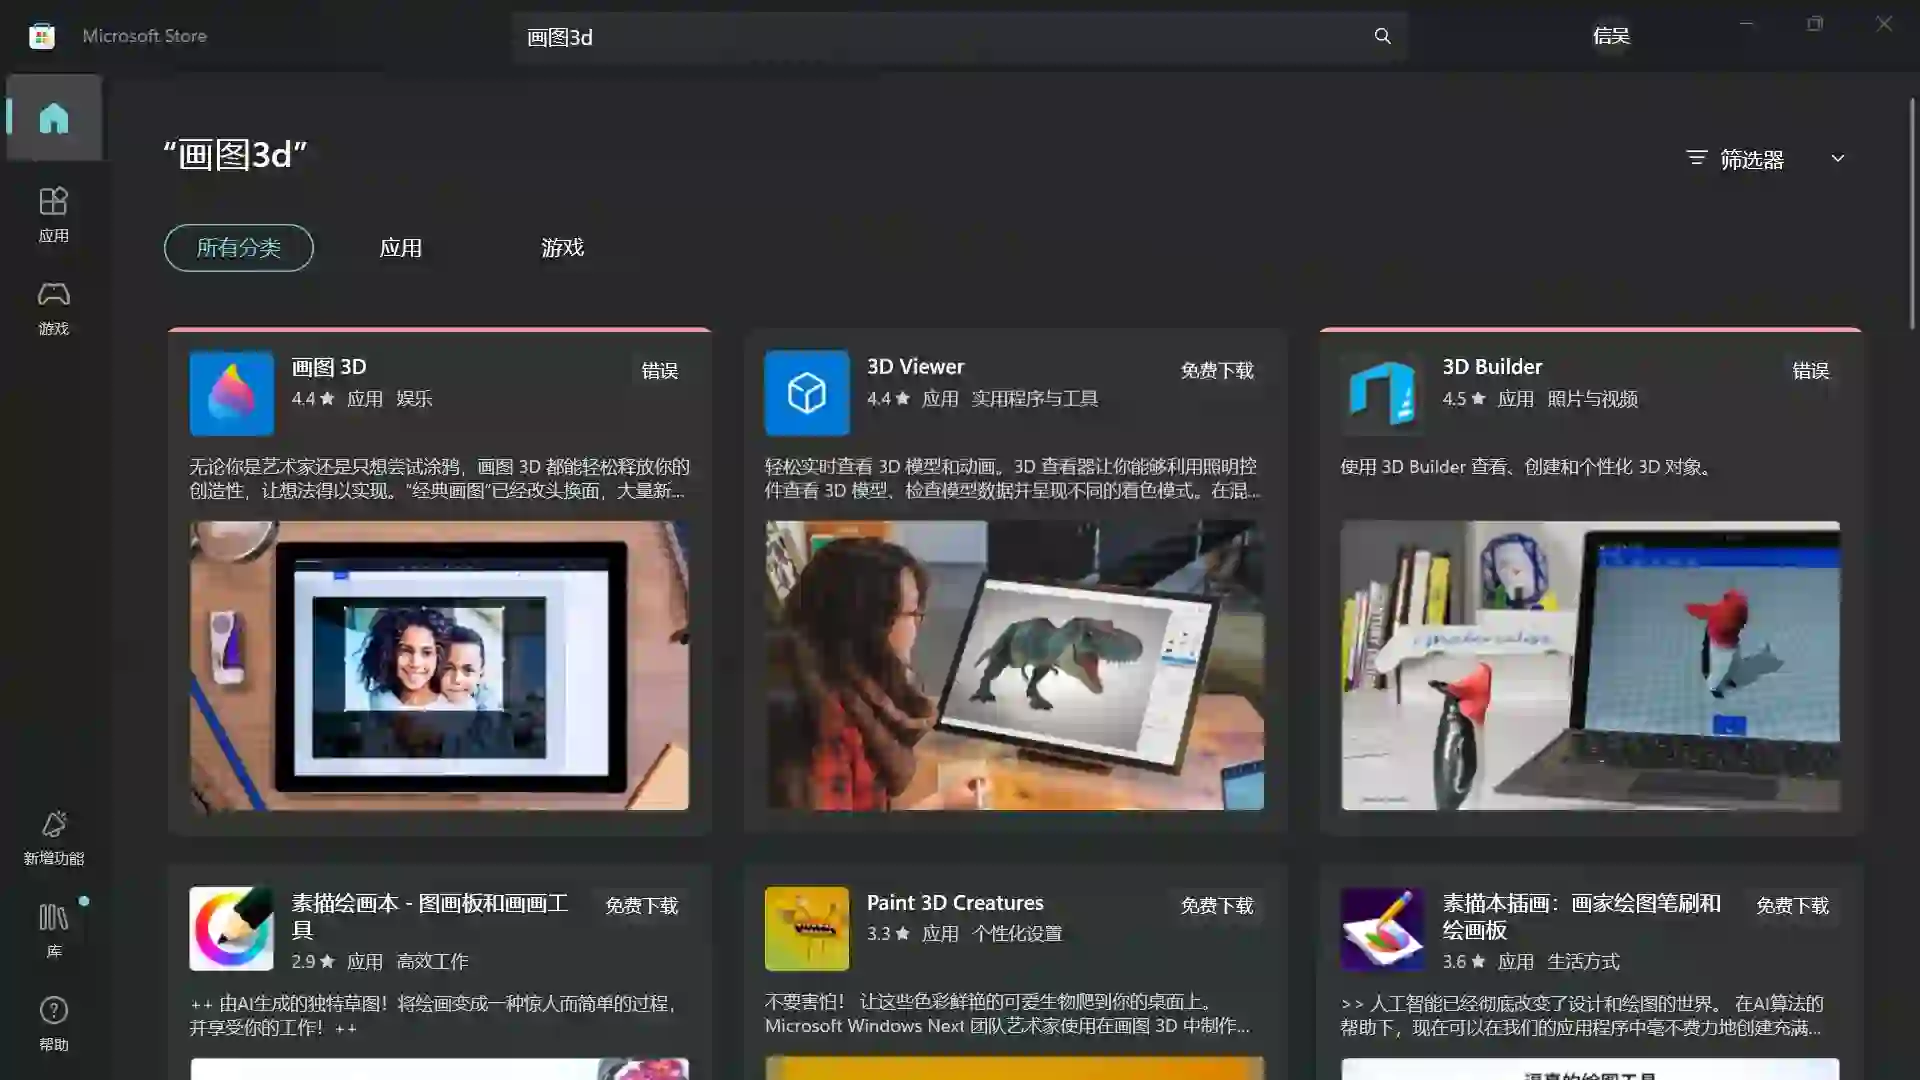Select the 3D Builder app icon
Screen dimensions: 1920x1080
coord(1381,392)
